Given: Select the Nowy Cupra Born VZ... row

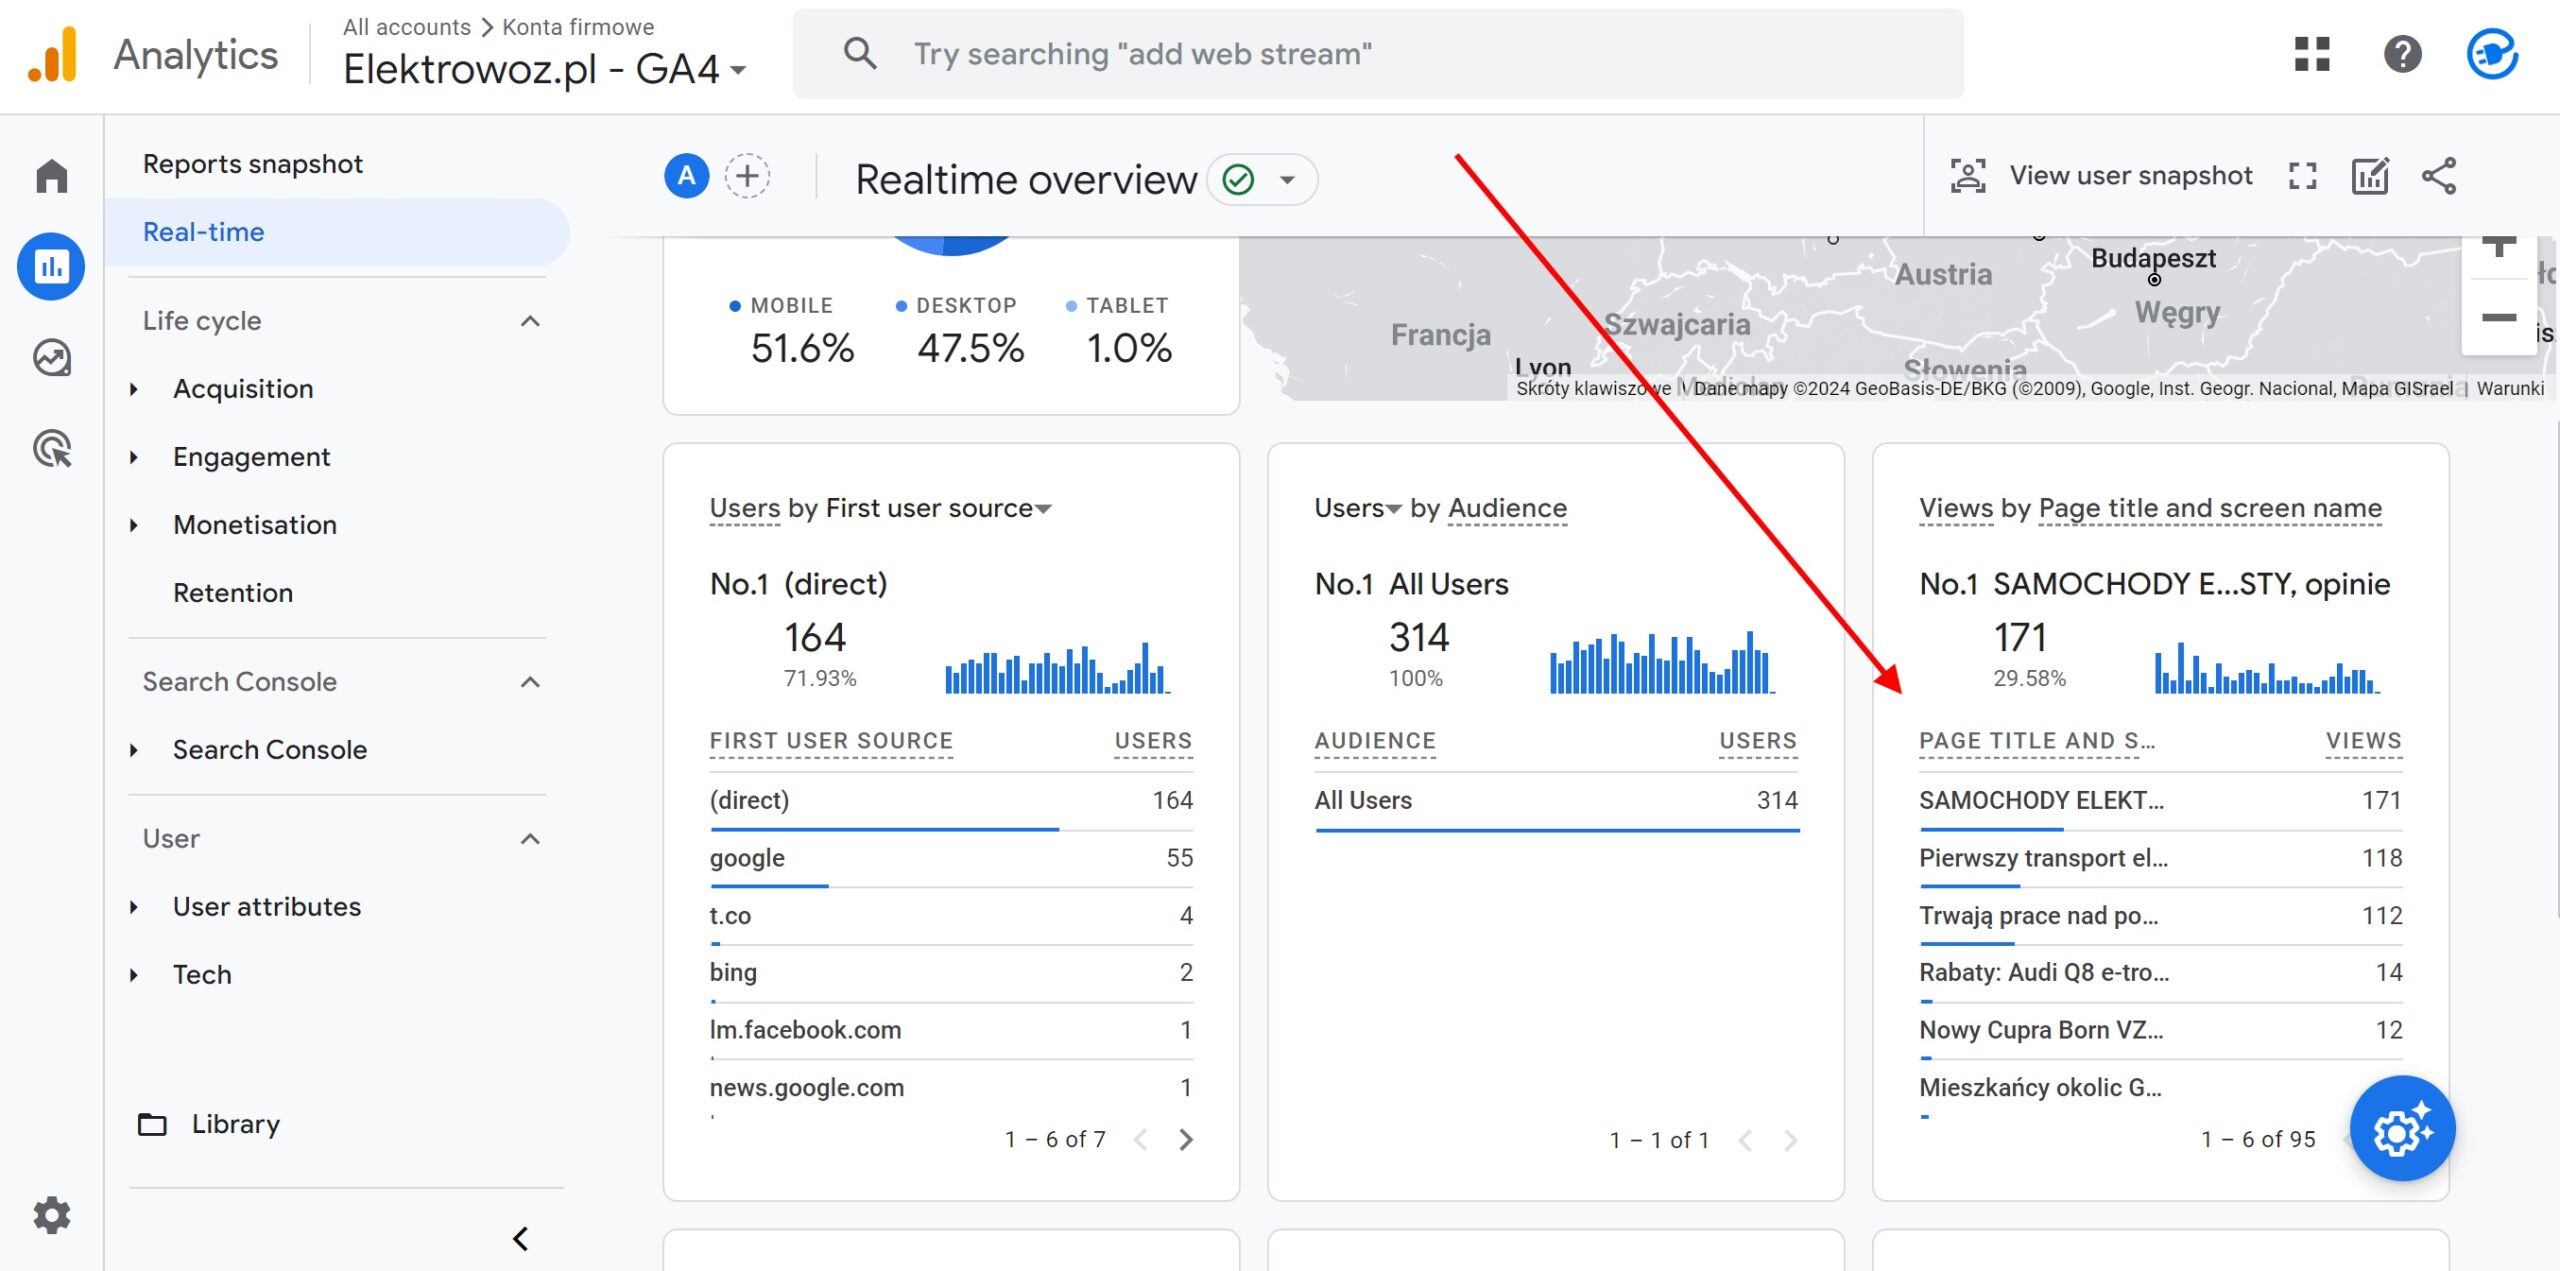Looking at the screenshot, I should [2160, 1031].
